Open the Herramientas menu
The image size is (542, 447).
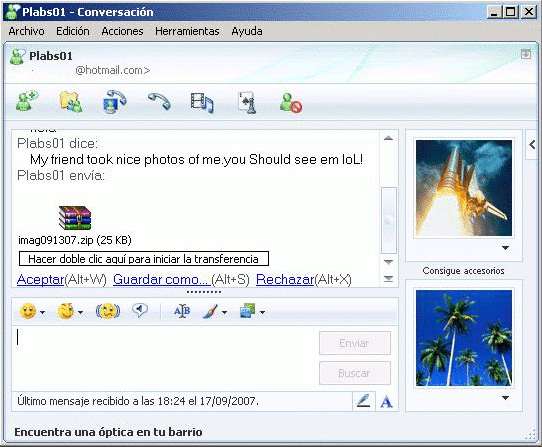(187, 31)
